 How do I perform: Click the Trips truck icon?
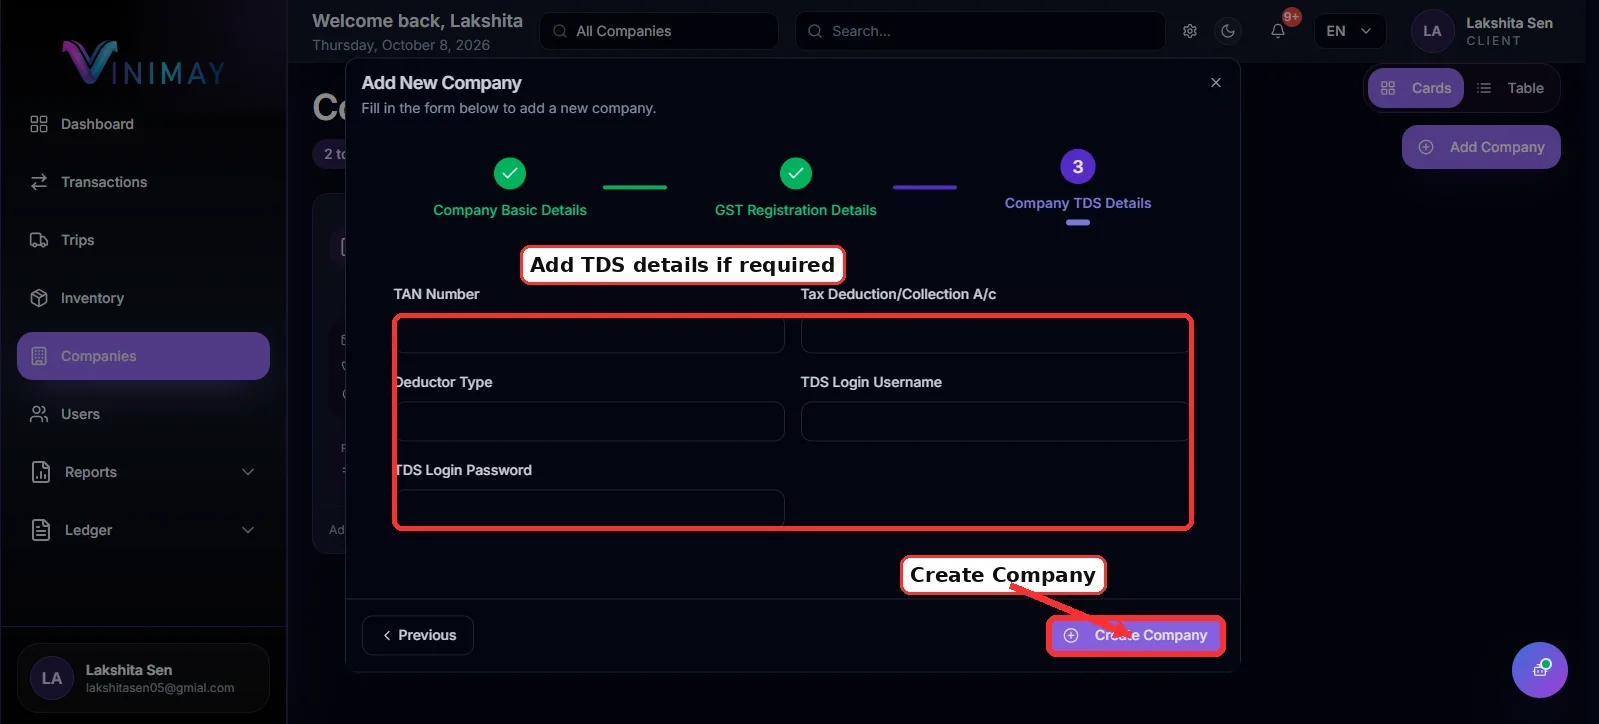[39, 240]
